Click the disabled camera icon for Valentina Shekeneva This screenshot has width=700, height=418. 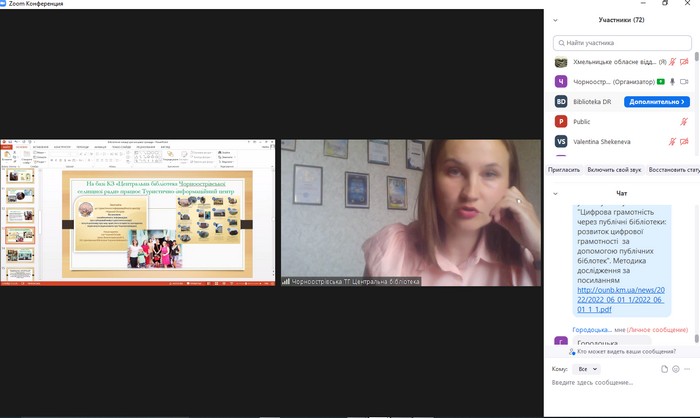click(685, 142)
